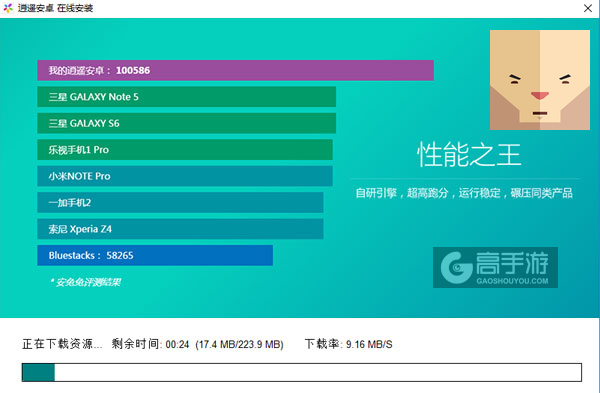Click the 安兔兔评测结果 footnote
600x393 pixels.
(x=85, y=282)
